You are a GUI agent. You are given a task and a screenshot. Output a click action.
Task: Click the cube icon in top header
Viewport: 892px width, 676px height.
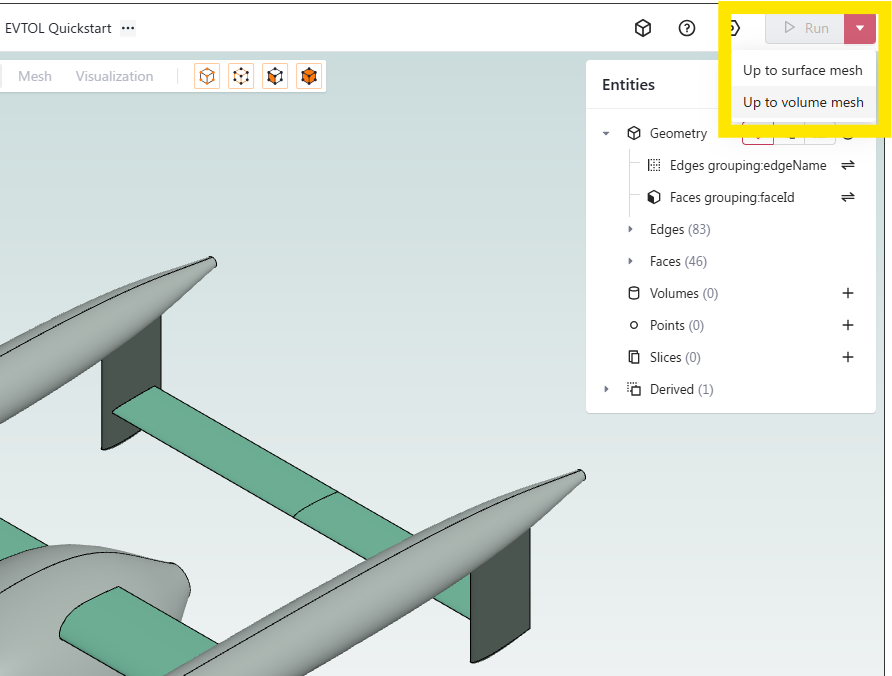point(643,28)
